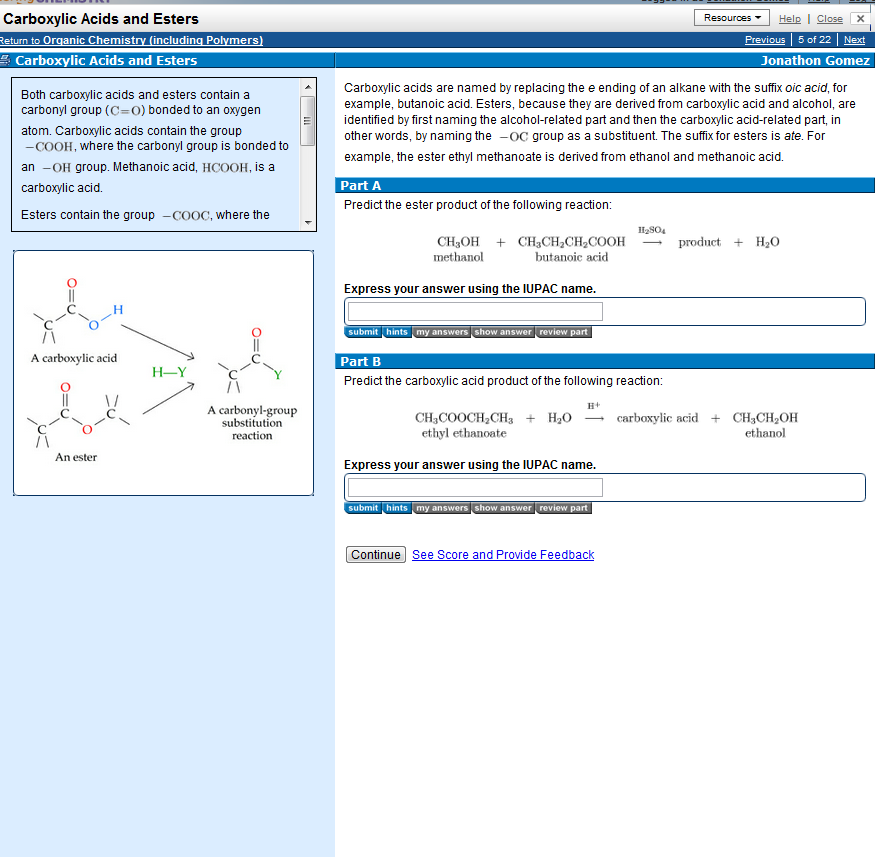View my answers for Part A
The image size is (875, 857).
[441, 331]
